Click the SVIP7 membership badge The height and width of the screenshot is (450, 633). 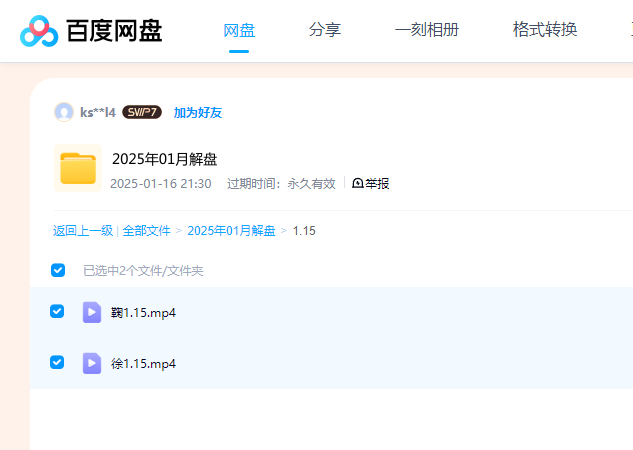point(142,112)
